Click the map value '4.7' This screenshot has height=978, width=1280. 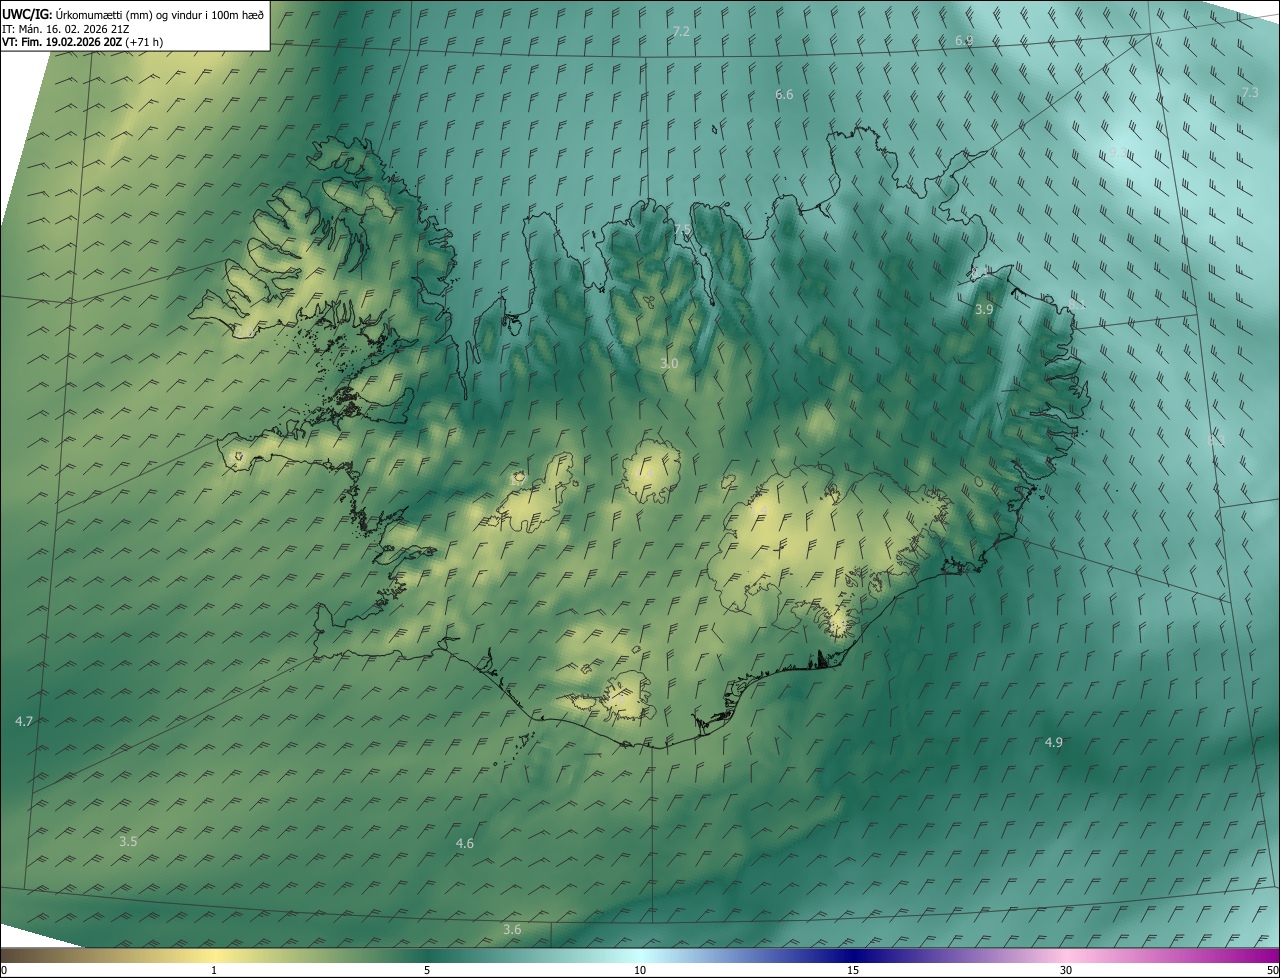click(24, 721)
